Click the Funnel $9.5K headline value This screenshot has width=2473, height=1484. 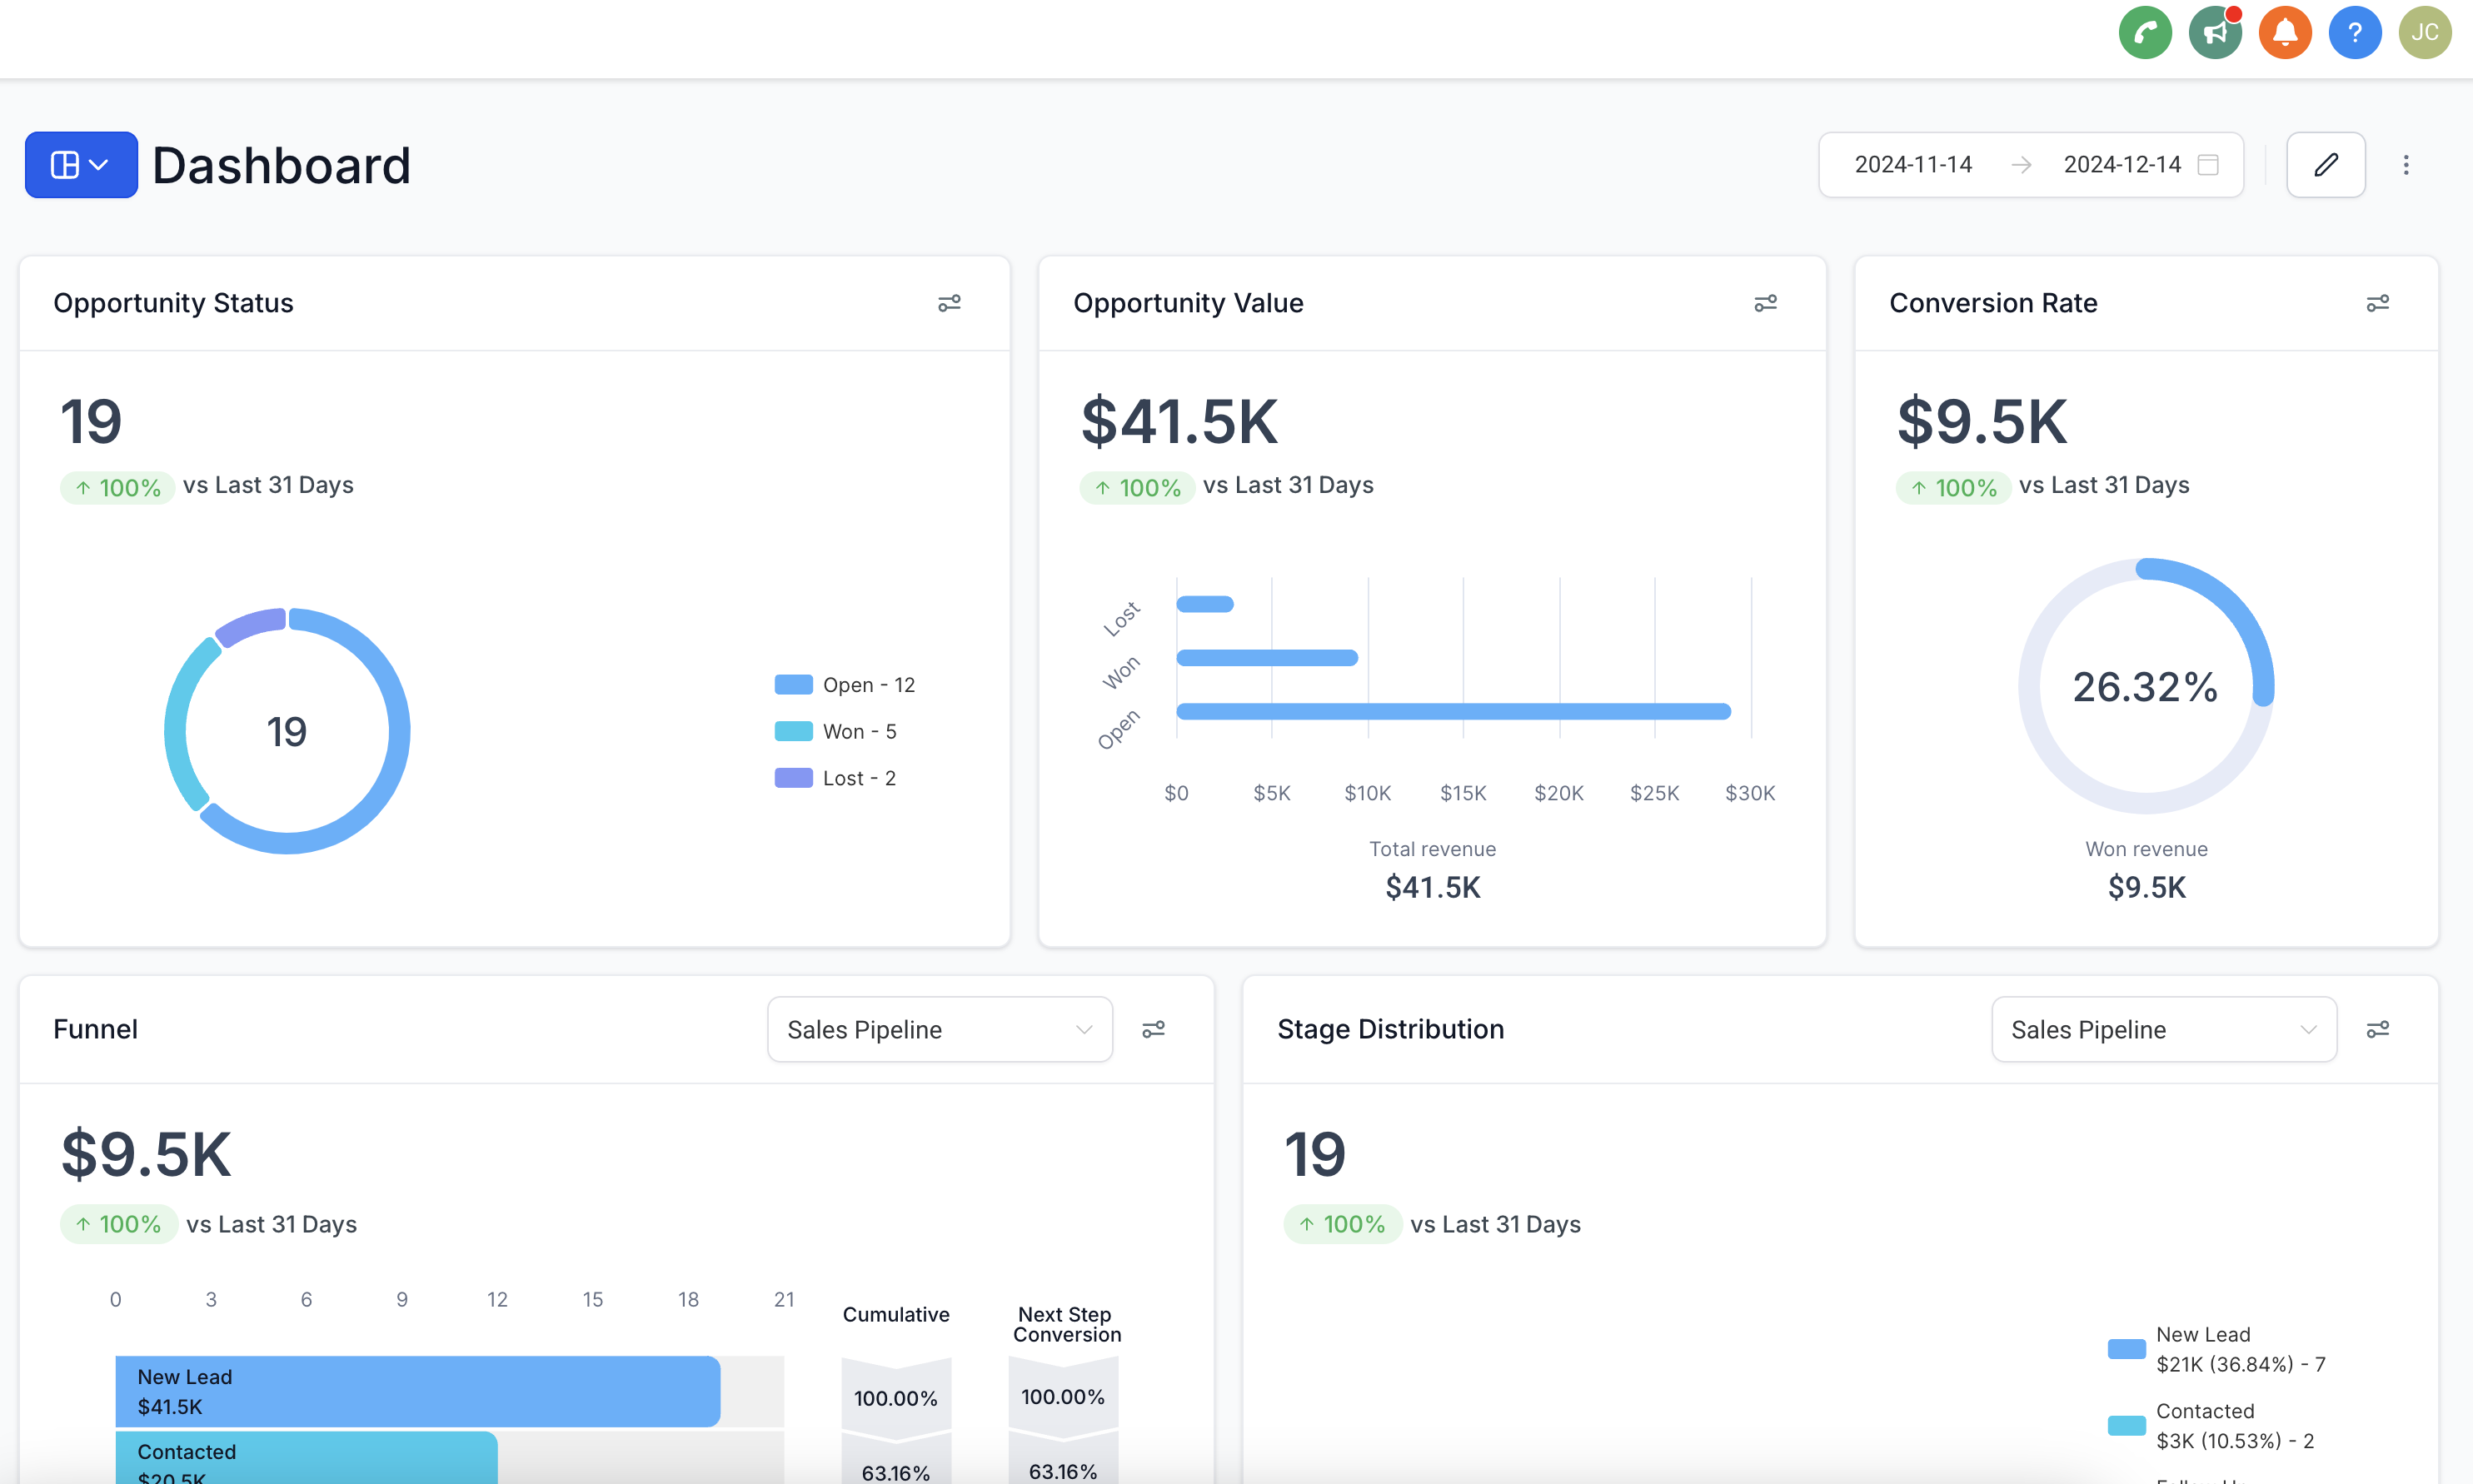coord(146,1154)
